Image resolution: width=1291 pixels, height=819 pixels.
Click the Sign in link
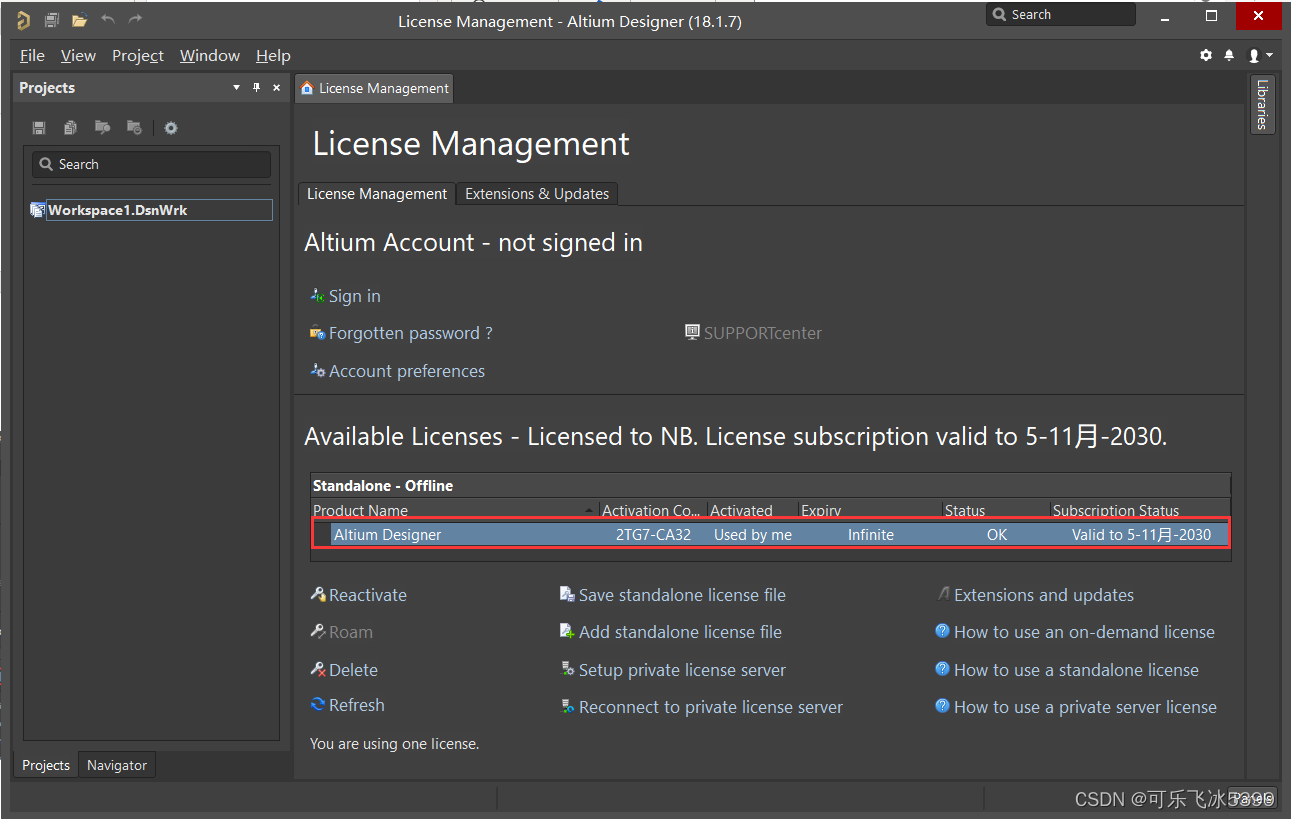pyautogui.click(x=354, y=296)
